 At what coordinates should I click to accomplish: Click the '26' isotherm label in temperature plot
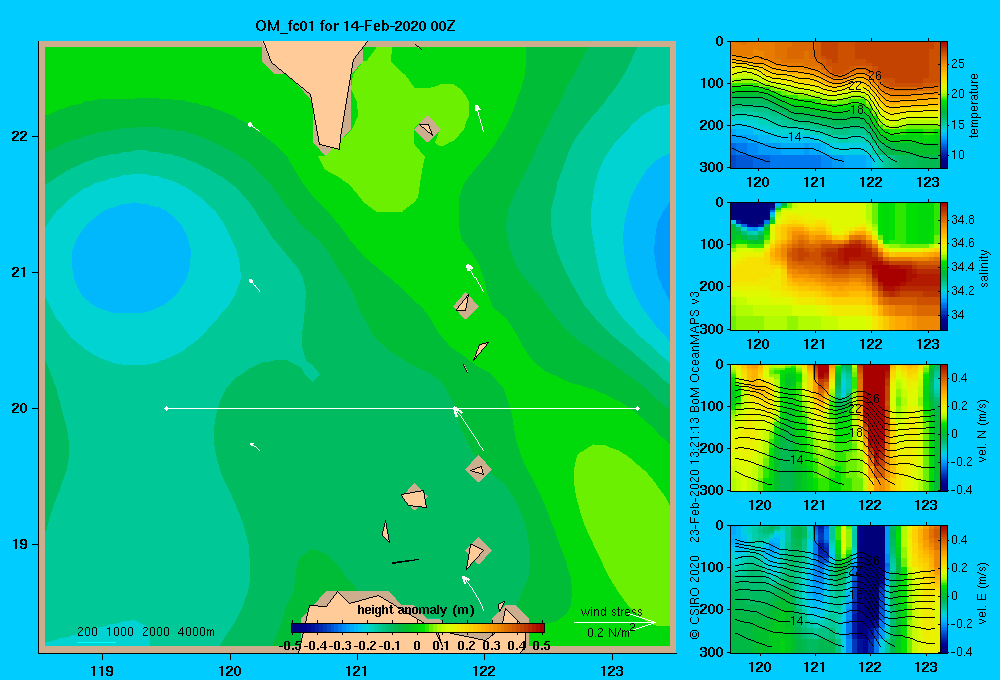[x=874, y=76]
